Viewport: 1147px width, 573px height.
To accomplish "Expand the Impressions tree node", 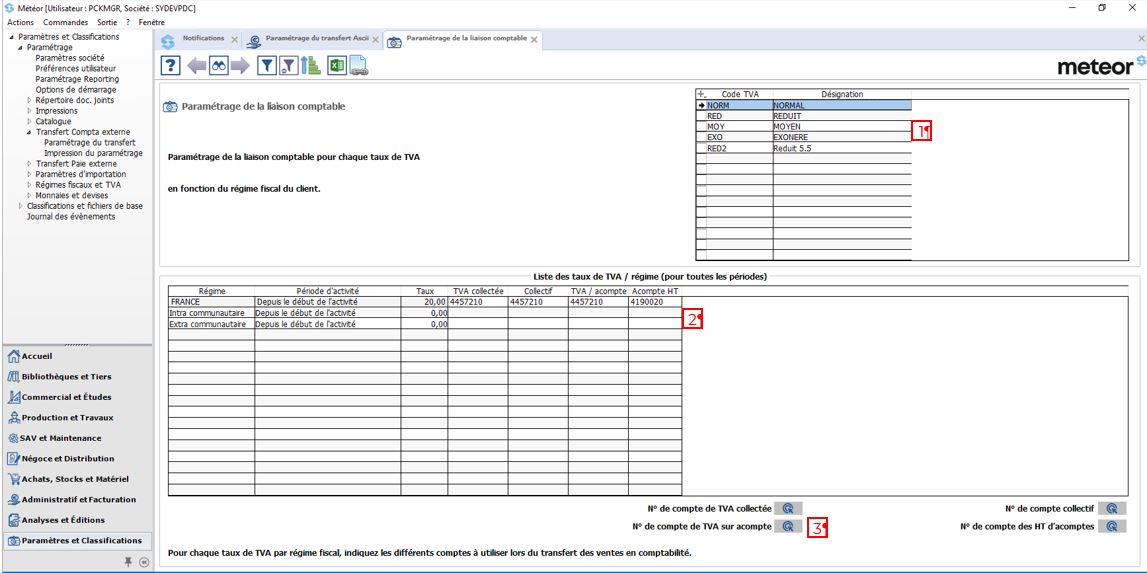I will [x=29, y=111].
